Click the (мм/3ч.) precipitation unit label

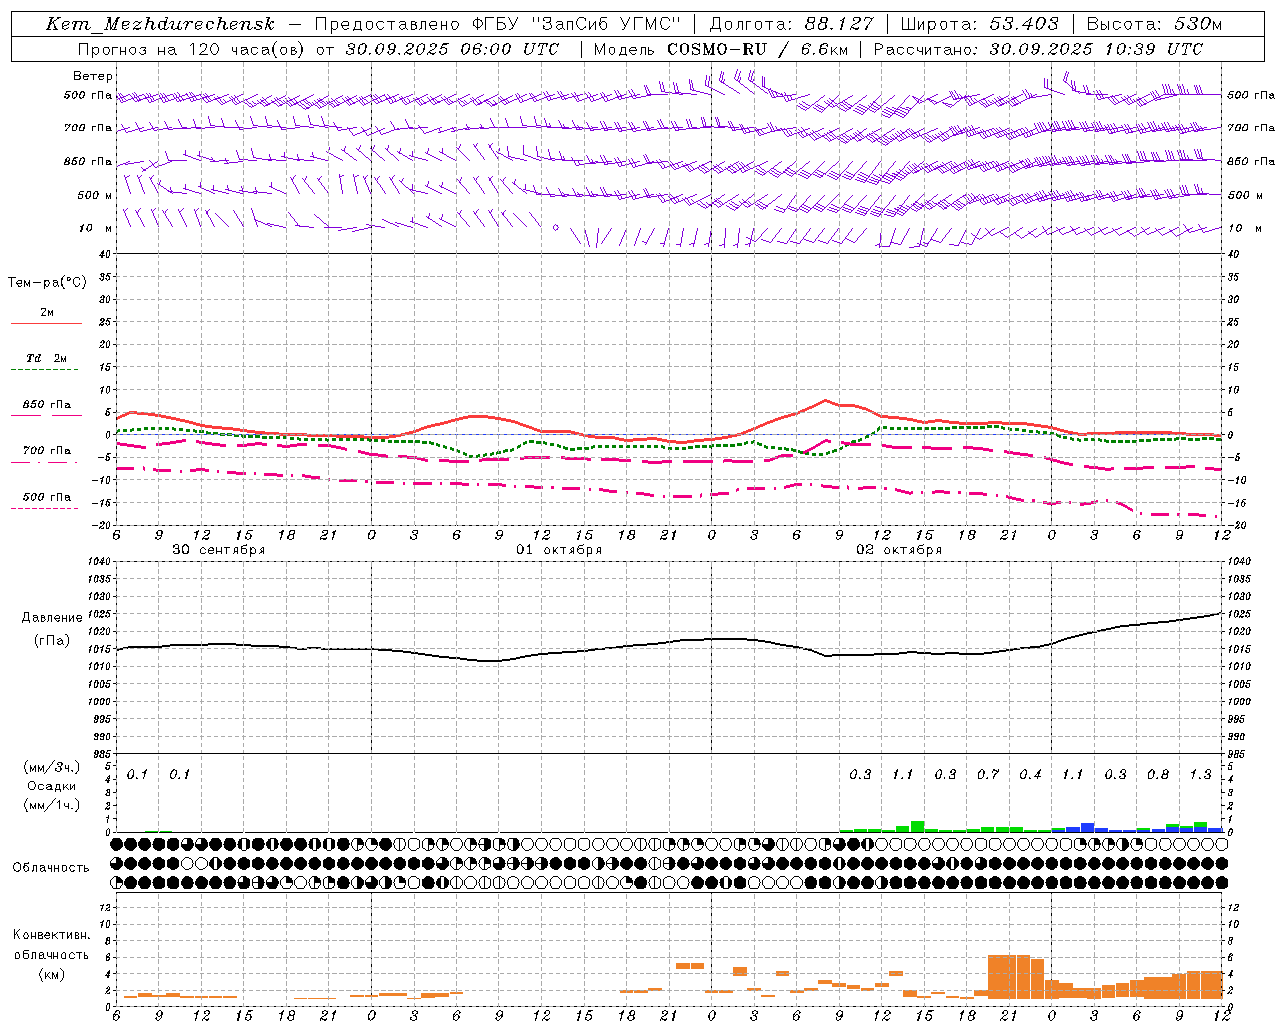click(51, 767)
